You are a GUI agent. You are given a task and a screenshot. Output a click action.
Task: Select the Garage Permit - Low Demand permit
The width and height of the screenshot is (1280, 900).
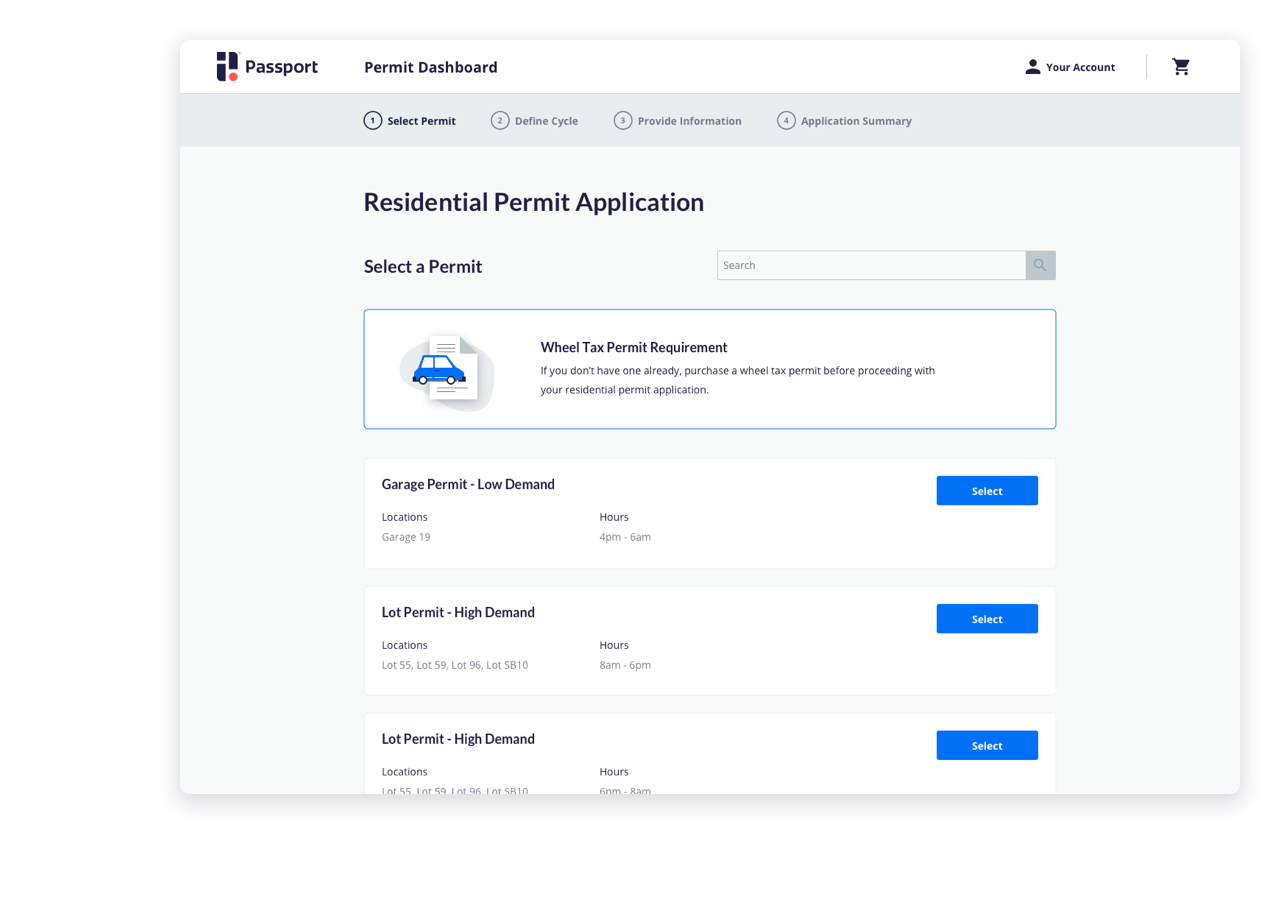pos(986,490)
